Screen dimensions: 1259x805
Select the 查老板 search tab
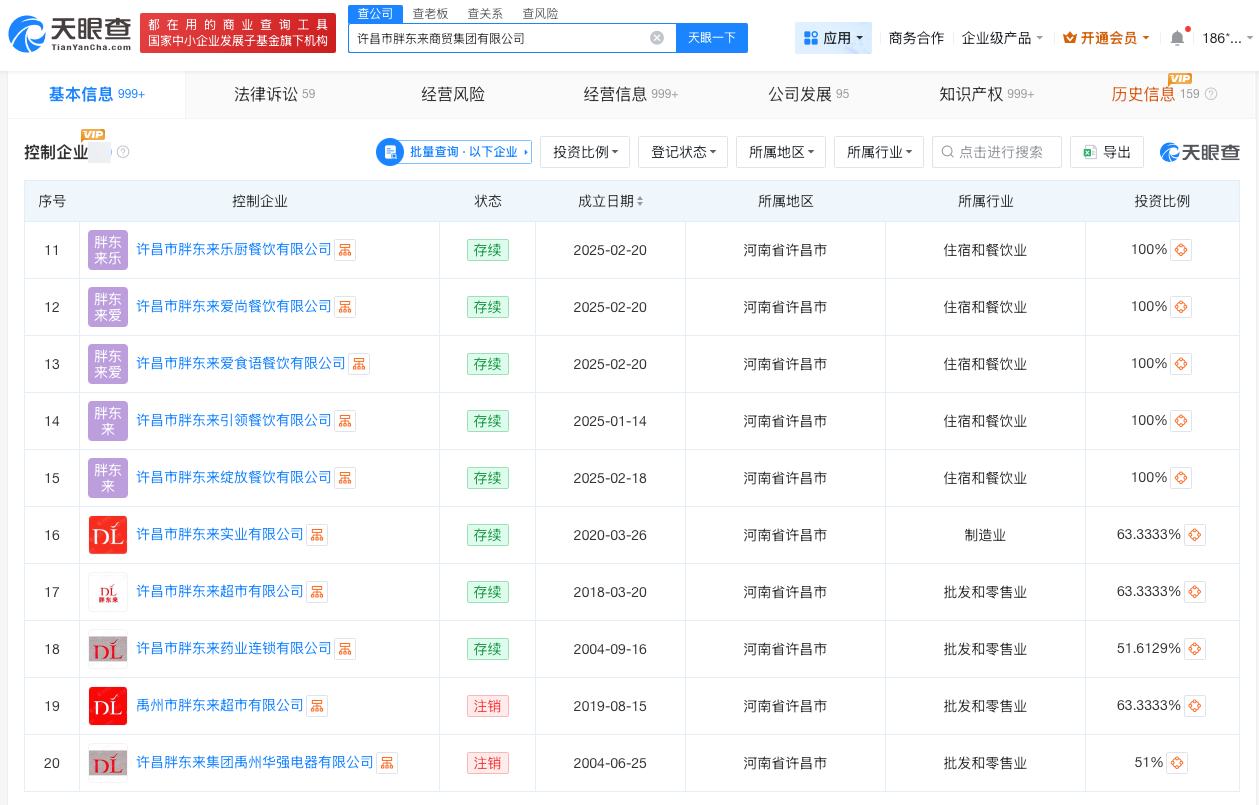pos(430,13)
